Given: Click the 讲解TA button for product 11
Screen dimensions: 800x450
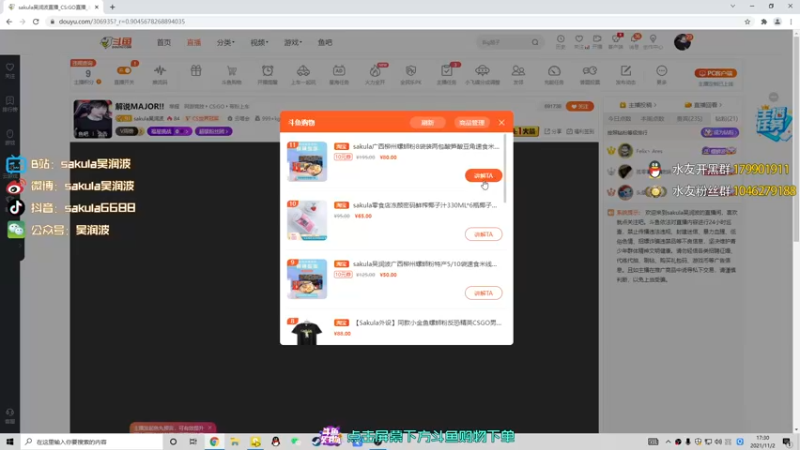Looking at the screenshot, I should pos(483,176).
